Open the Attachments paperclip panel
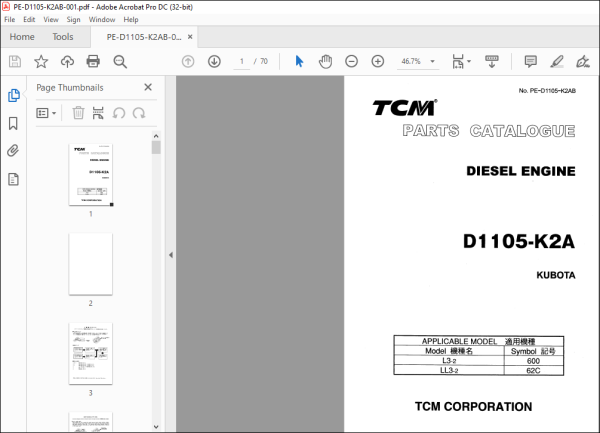 13,151
